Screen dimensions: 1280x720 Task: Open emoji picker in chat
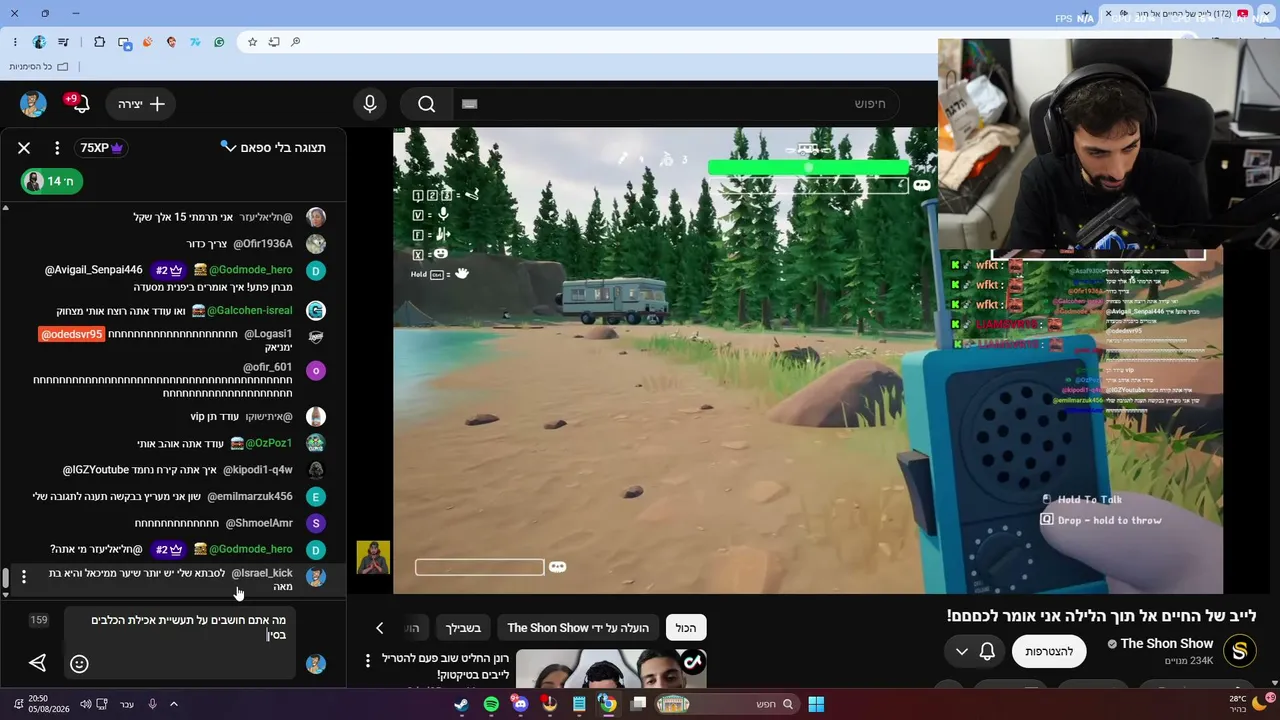(x=79, y=663)
